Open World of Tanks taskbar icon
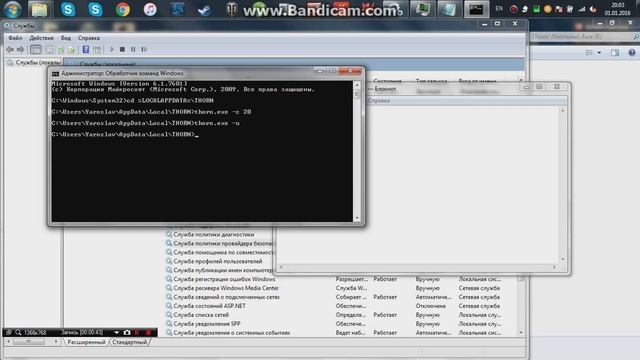The height and width of the screenshot is (360, 640). pyautogui.click(x=231, y=9)
